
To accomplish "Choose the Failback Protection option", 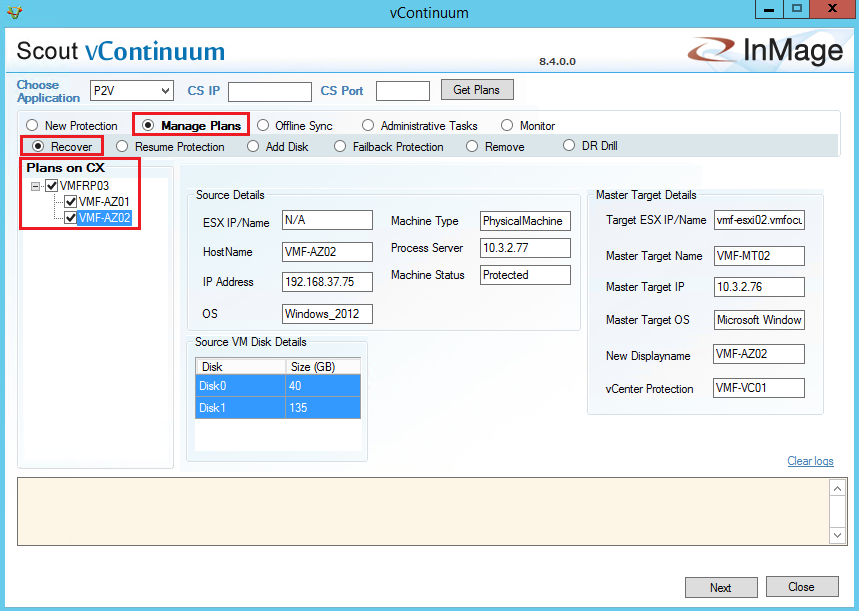I will [340, 147].
